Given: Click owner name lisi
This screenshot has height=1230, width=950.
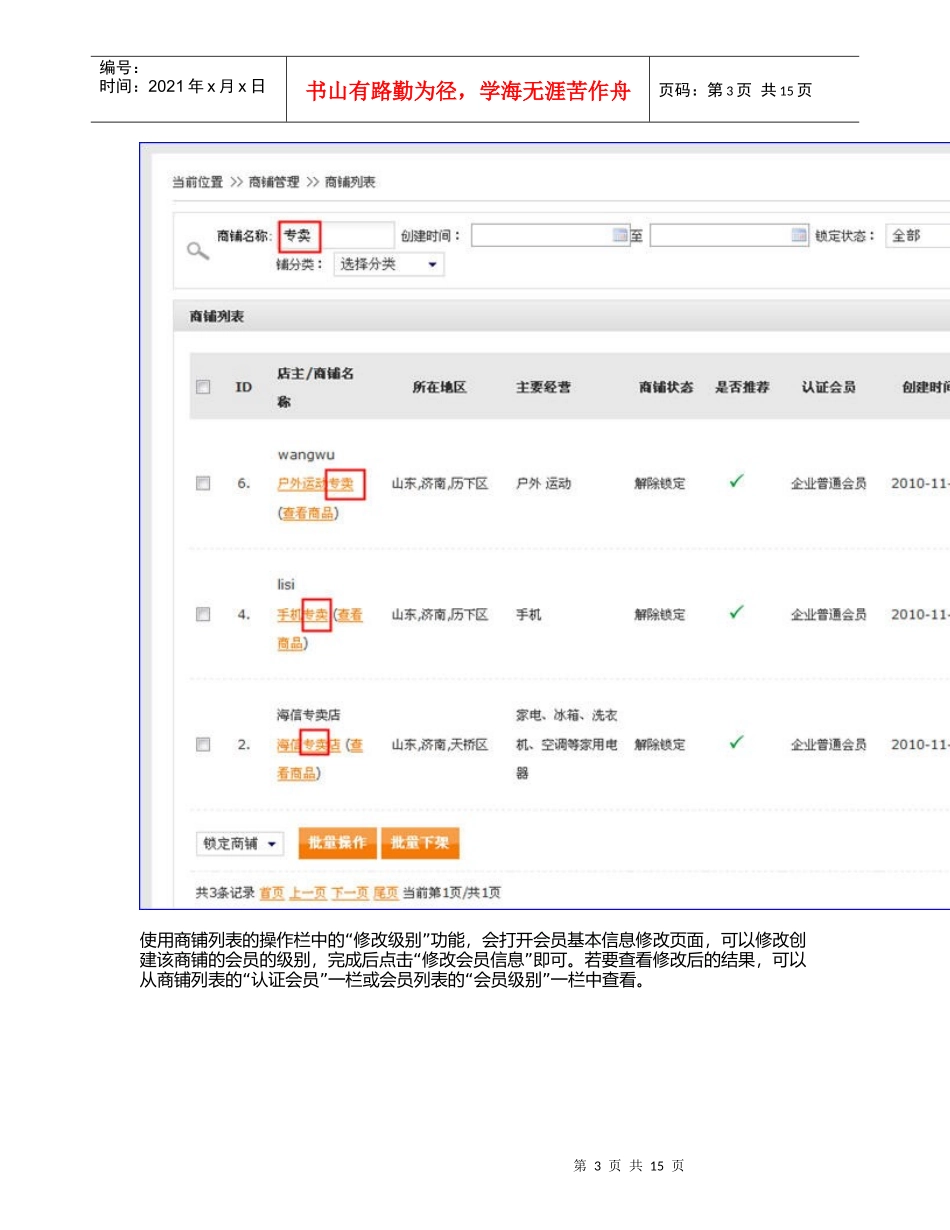Looking at the screenshot, I should tap(286, 584).
